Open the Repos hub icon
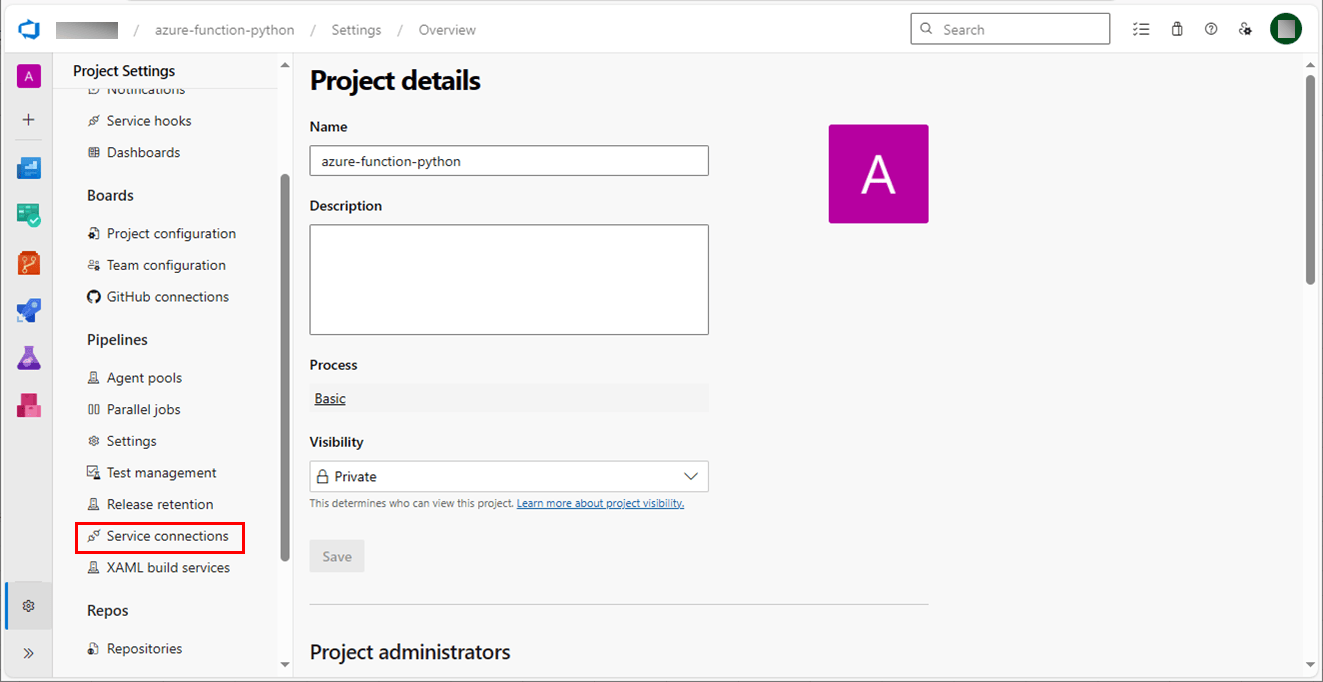This screenshot has width=1323, height=682. click(28, 263)
